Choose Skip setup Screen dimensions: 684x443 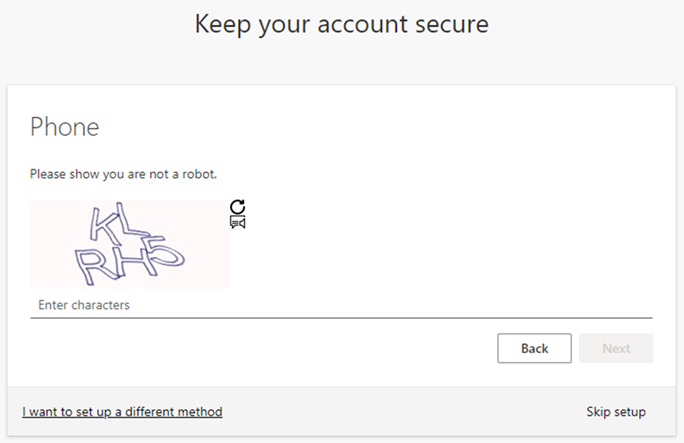(x=615, y=412)
